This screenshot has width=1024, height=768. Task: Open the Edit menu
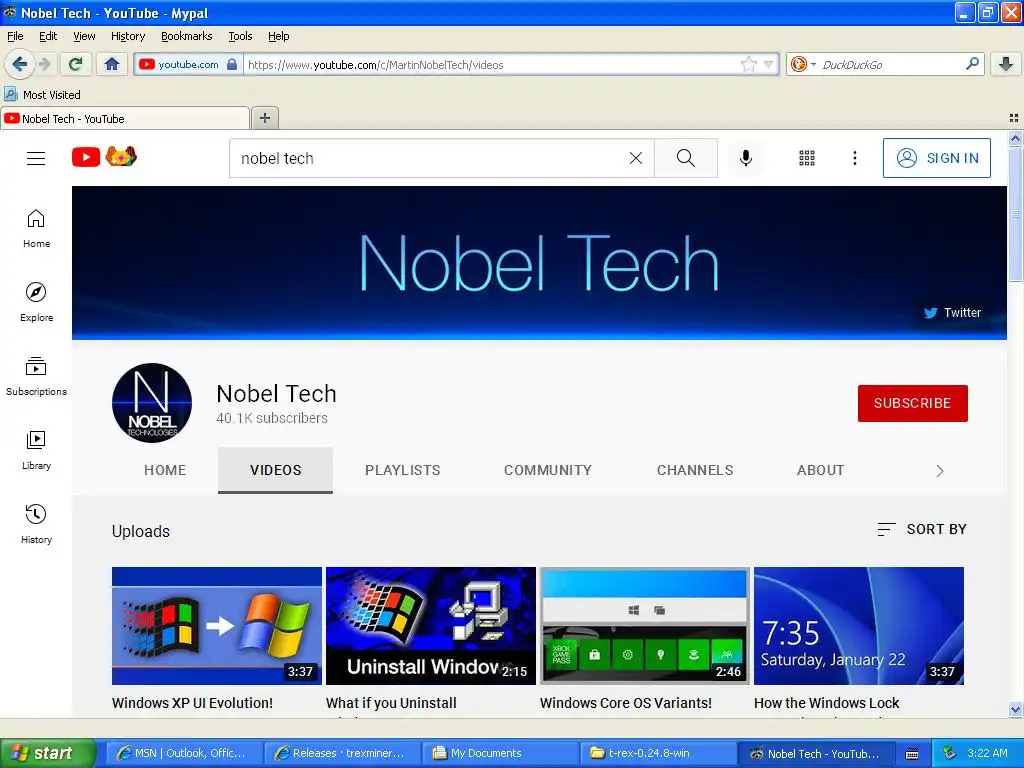click(x=48, y=36)
